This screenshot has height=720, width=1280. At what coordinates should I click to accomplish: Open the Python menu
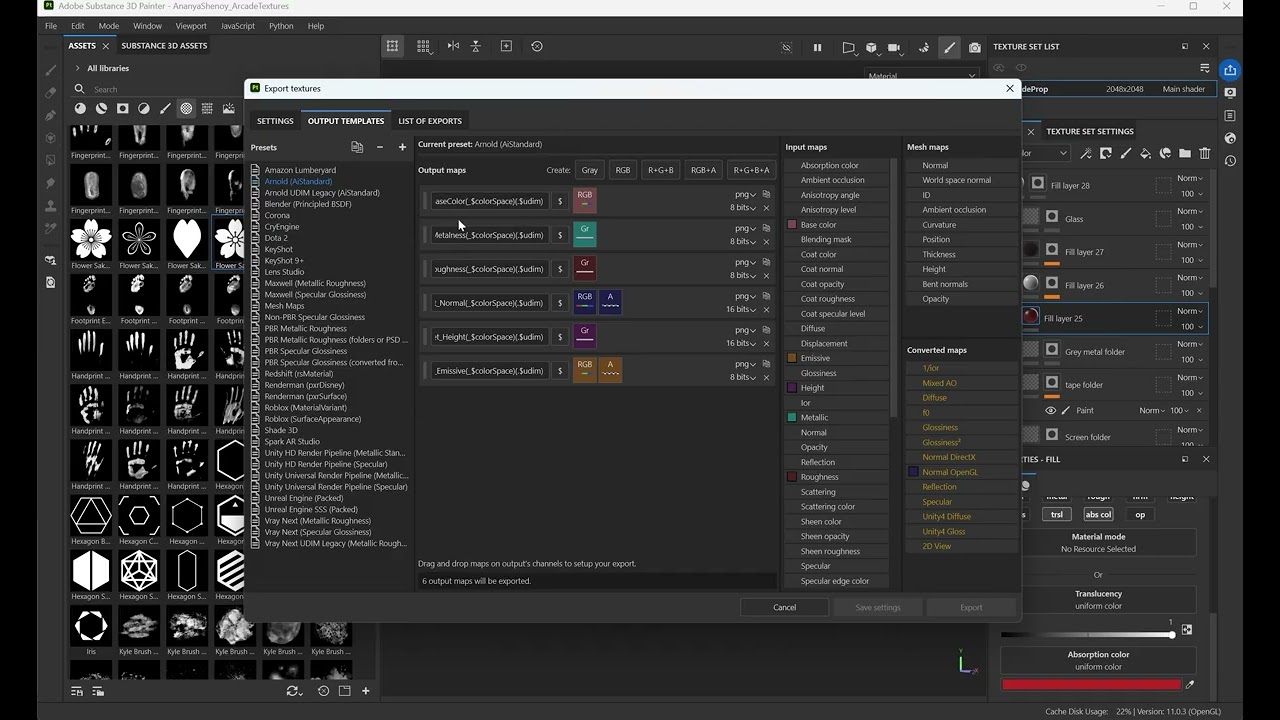coord(281,26)
